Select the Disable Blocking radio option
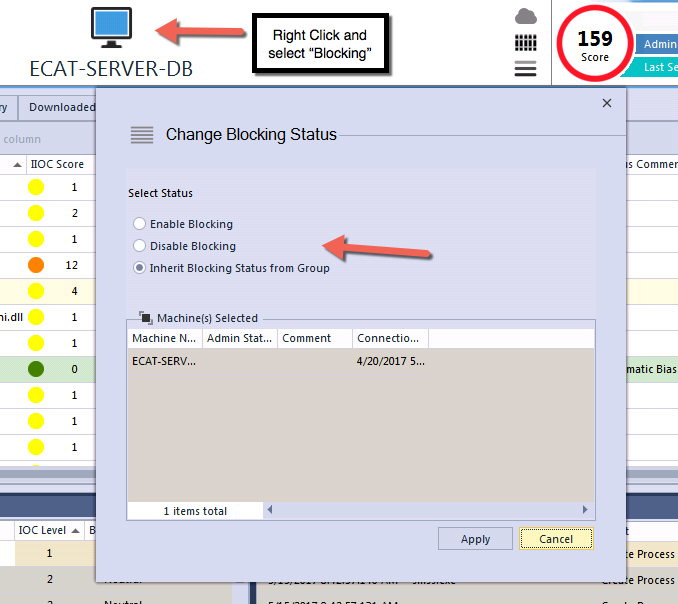 pyautogui.click(x=140, y=246)
